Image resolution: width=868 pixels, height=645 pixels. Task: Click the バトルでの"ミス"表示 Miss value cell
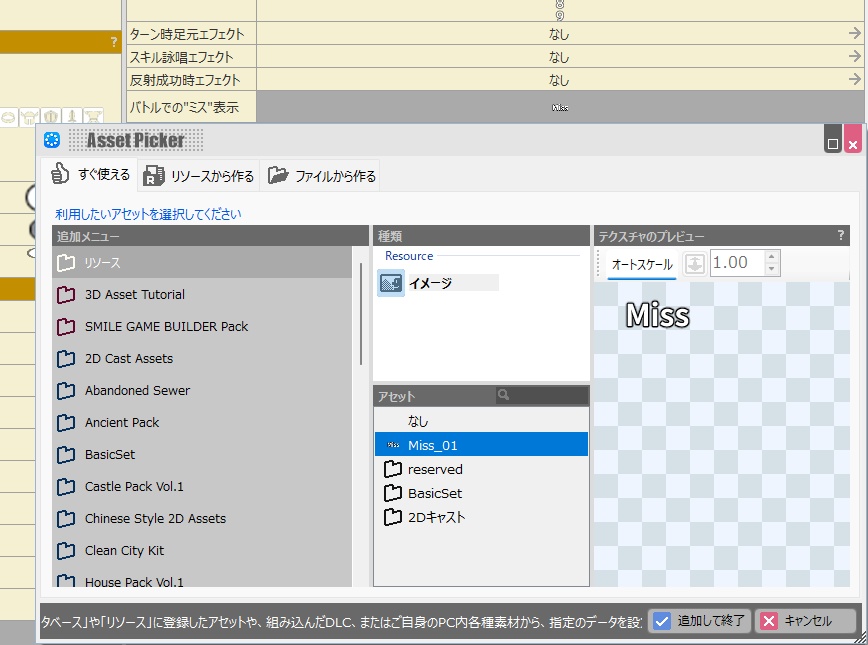tap(560, 107)
